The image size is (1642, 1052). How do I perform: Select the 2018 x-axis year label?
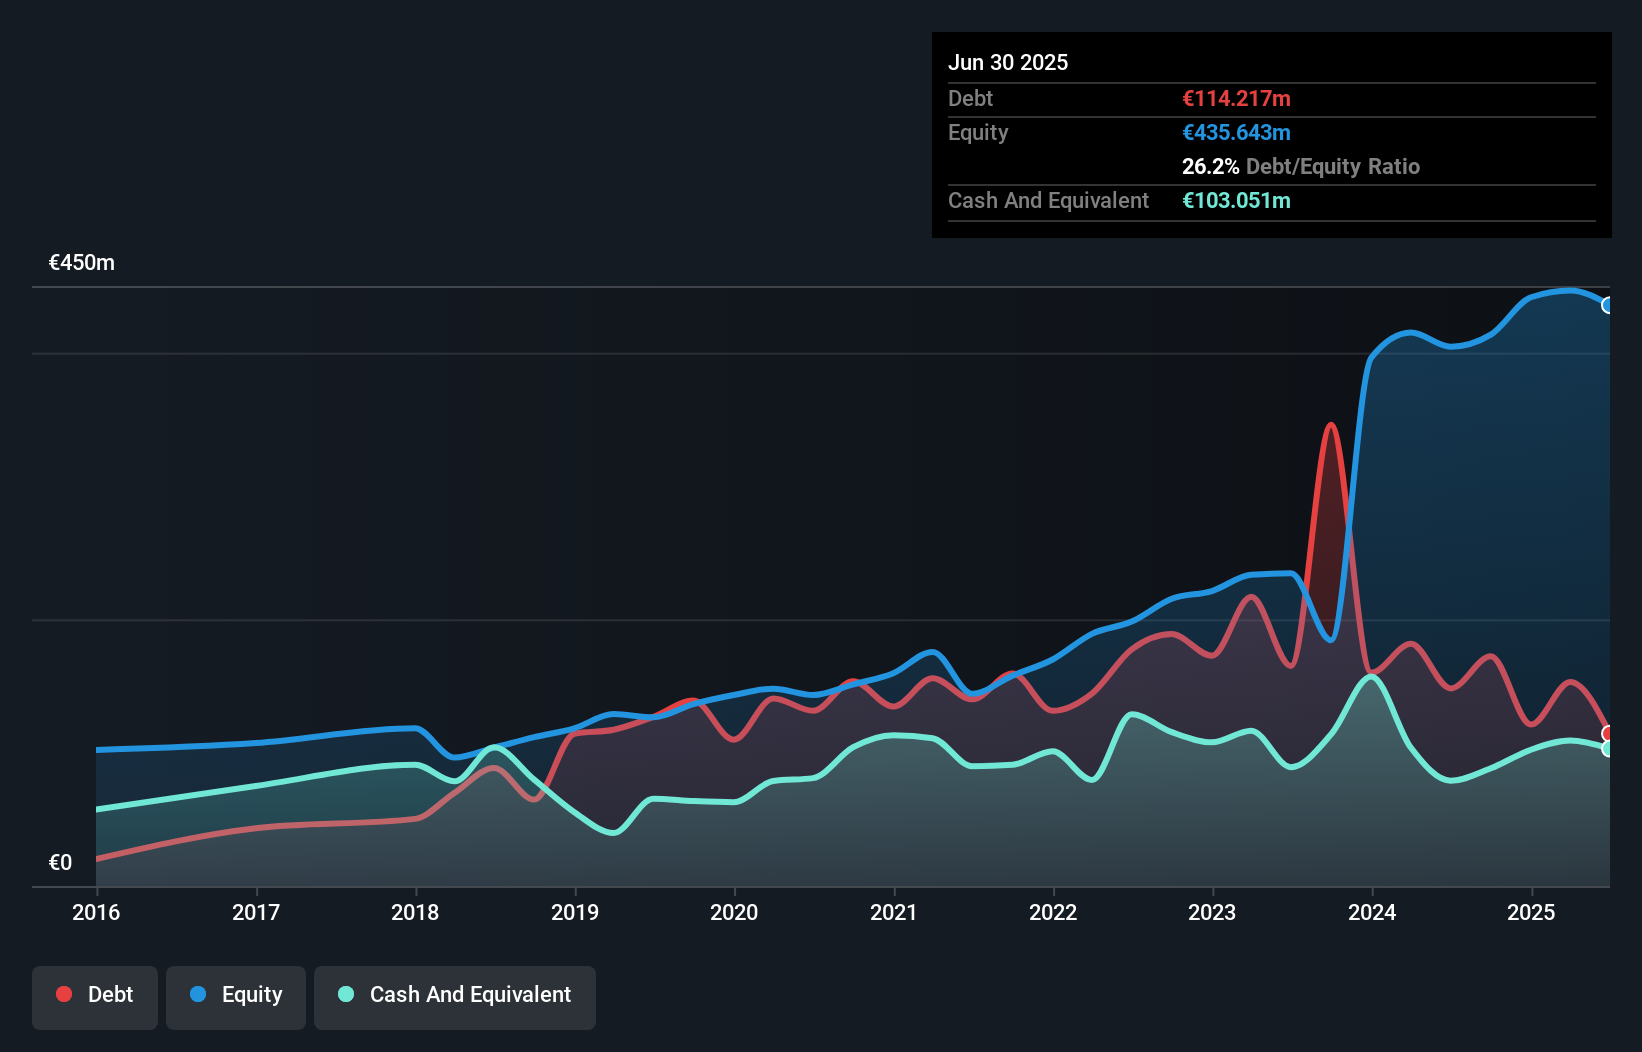[x=415, y=912]
